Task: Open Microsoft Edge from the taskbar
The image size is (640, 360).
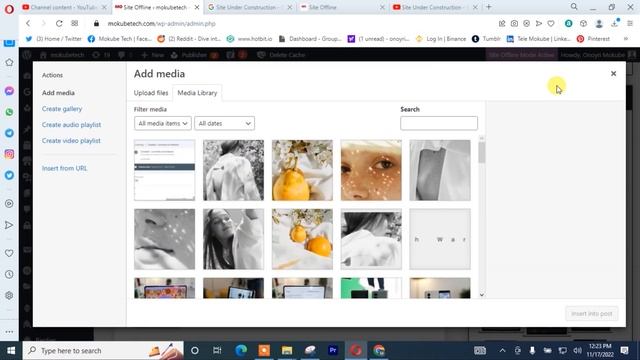Action: tap(241, 350)
